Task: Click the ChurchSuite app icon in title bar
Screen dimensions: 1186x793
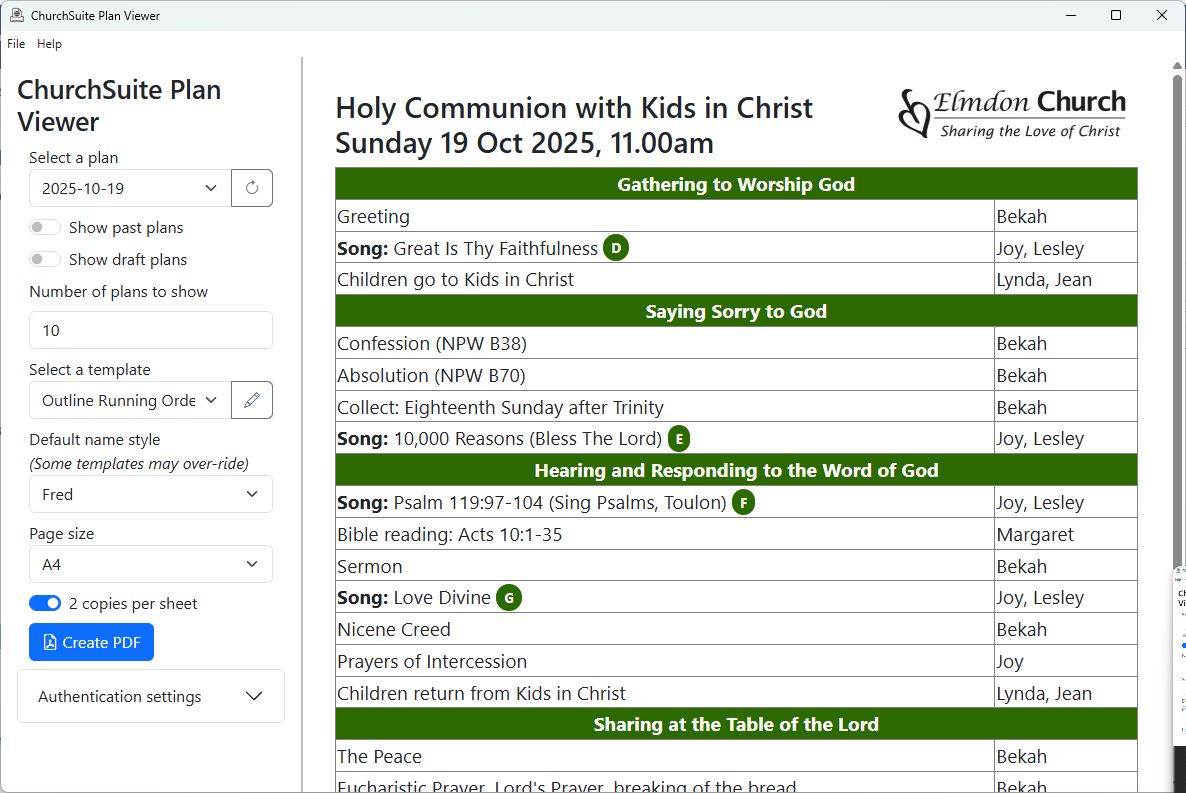Action: pos(17,16)
